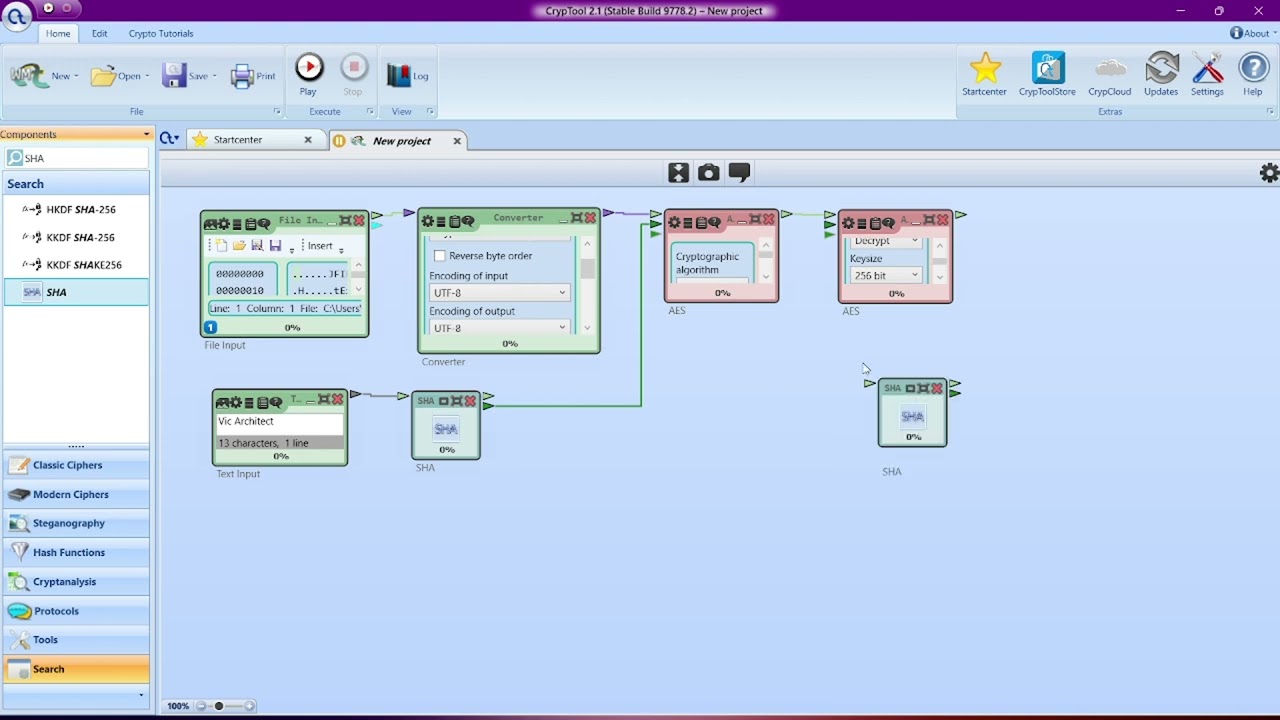Open the Settings from the ribbon
Viewport: 1280px width, 720px height.
pos(1207,75)
